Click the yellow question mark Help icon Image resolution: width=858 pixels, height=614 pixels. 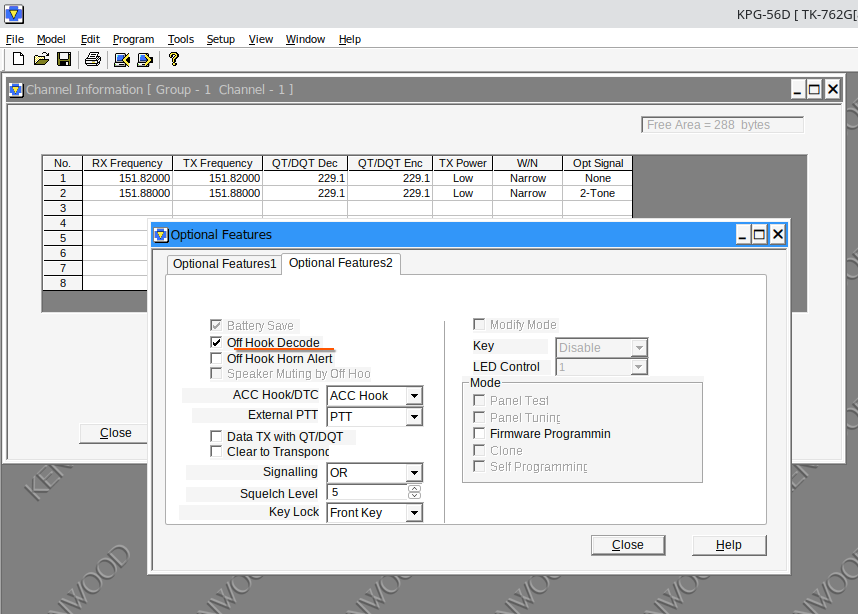point(173,59)
